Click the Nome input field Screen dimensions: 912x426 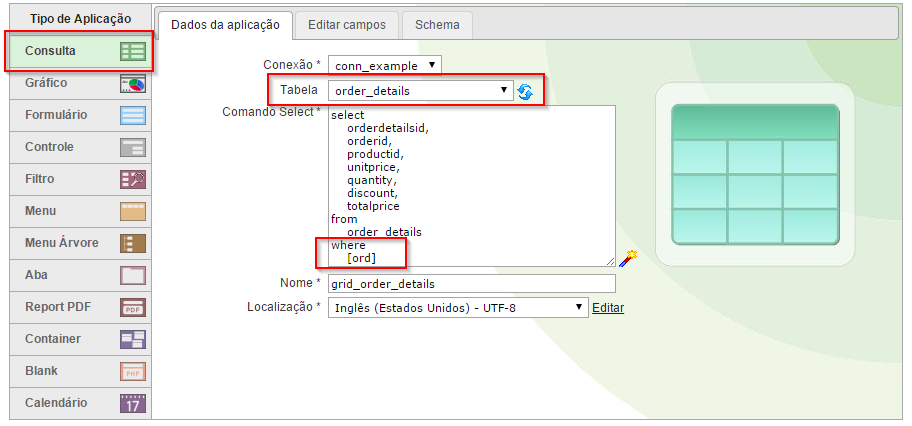pos(471,284)
